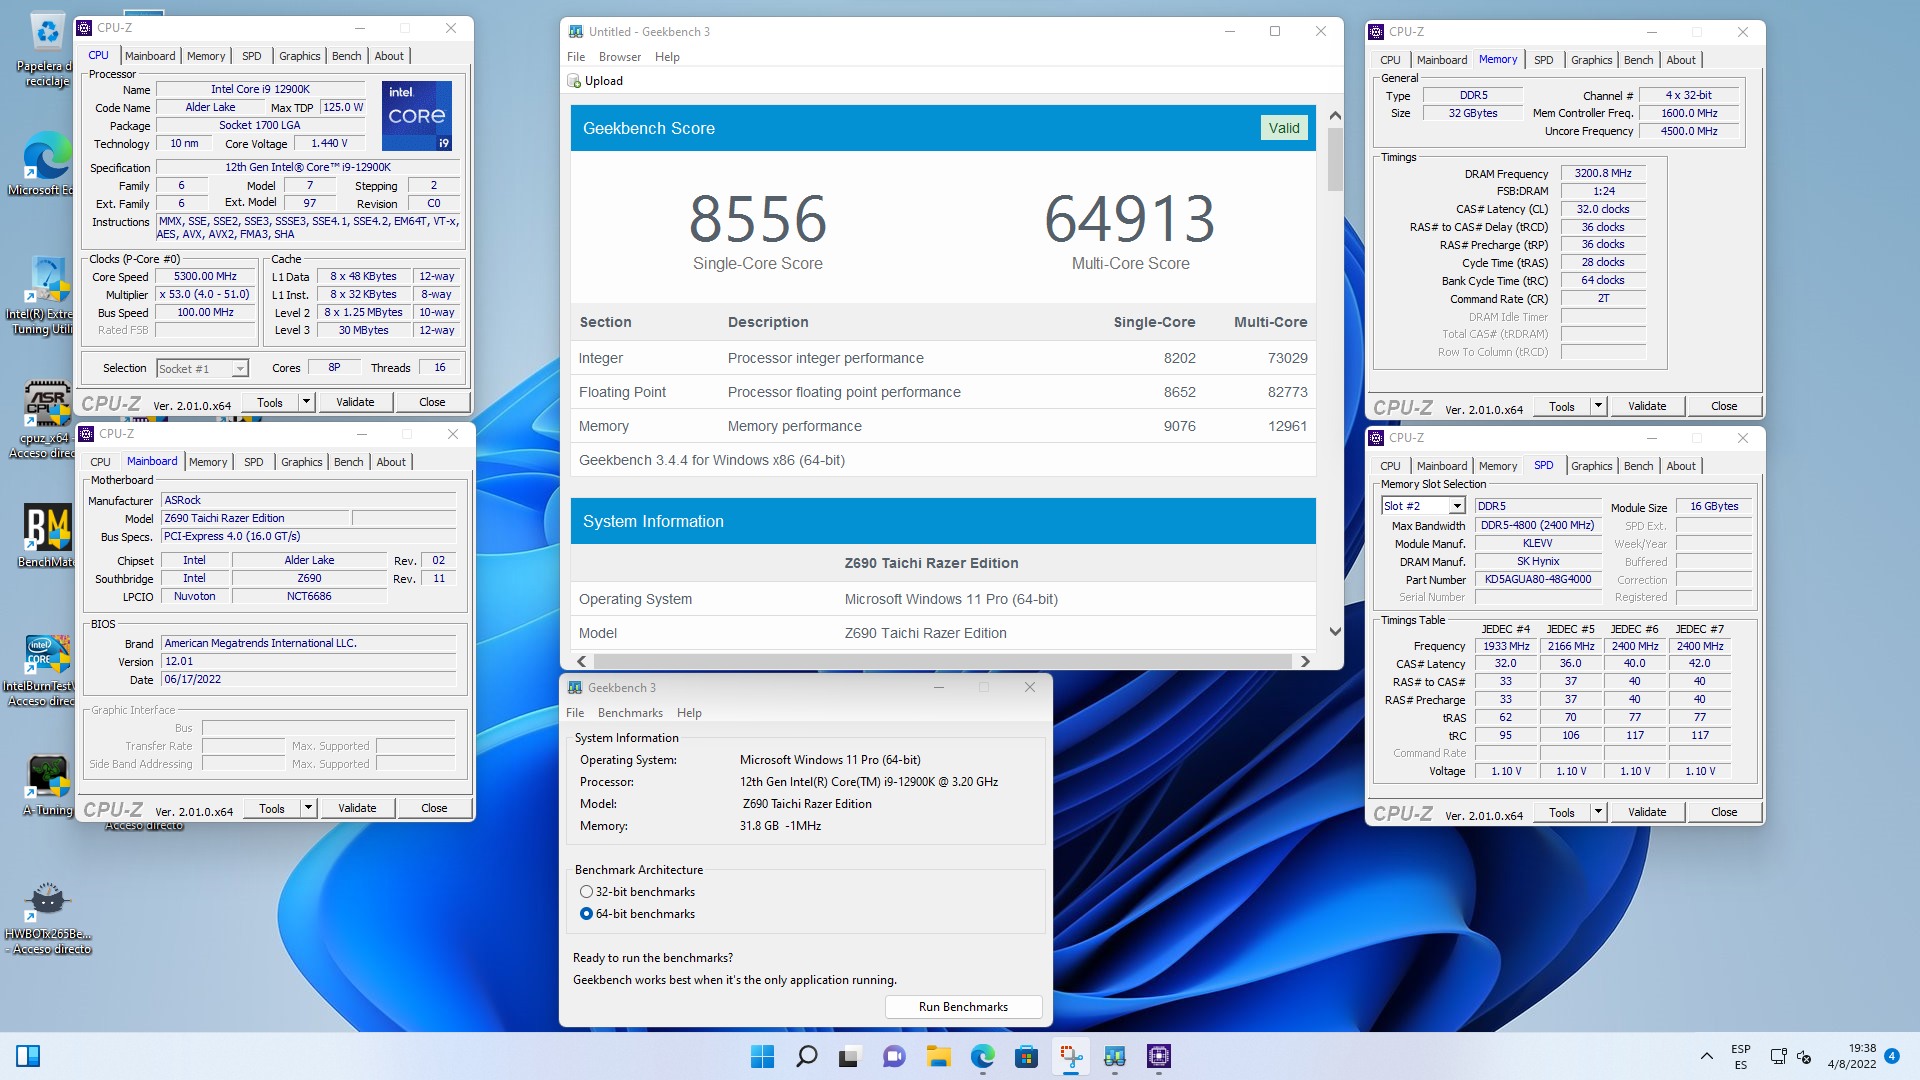Open the taskbar app with monitor icon
1920x1080 pixels.
click(x=1114, y=1056)
